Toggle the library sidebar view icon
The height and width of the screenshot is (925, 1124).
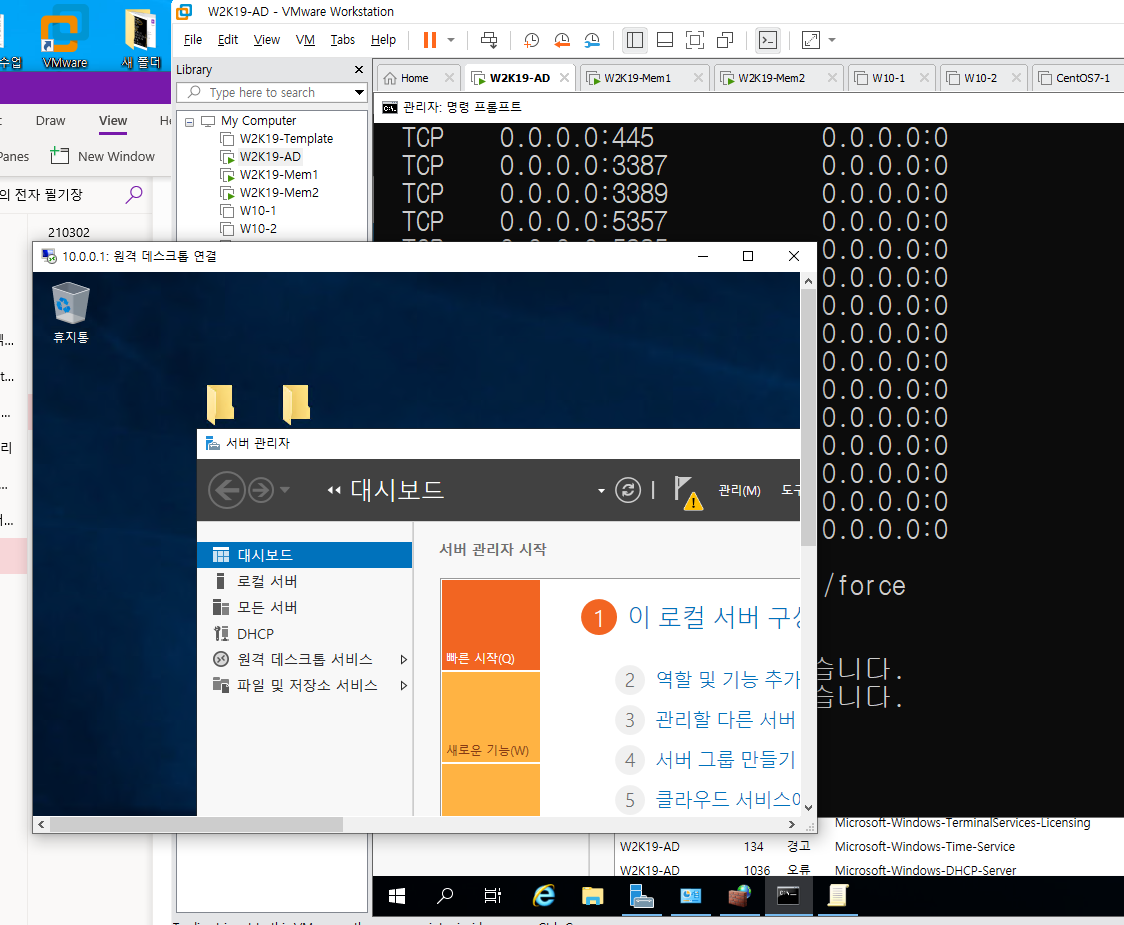635,40
